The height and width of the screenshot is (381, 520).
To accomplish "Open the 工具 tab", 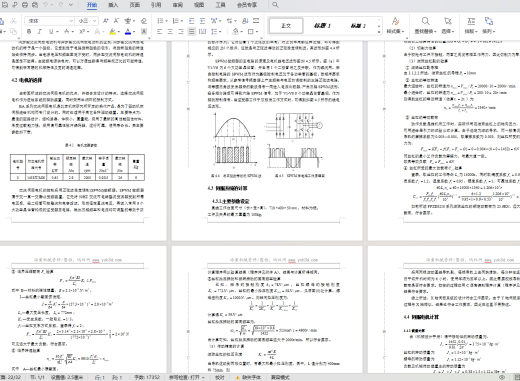I will click(x=220, y=5).
